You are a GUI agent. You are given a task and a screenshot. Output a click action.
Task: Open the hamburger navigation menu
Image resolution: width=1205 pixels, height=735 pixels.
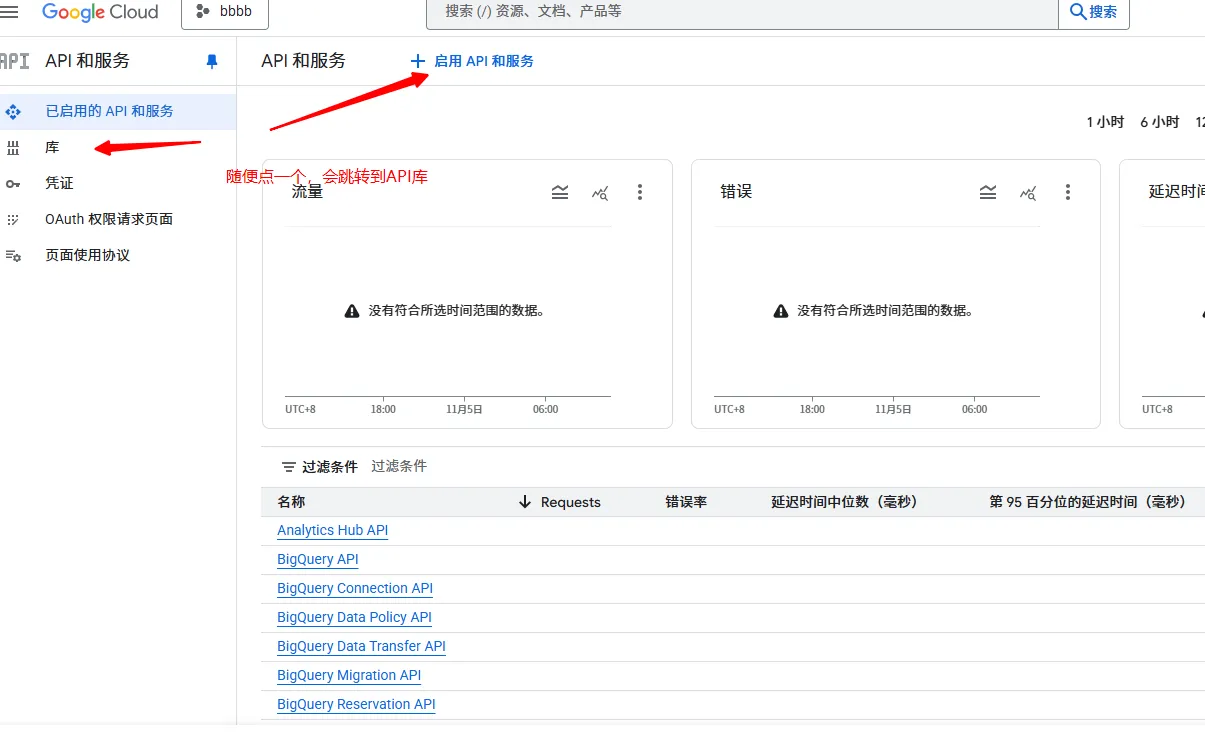10,12
